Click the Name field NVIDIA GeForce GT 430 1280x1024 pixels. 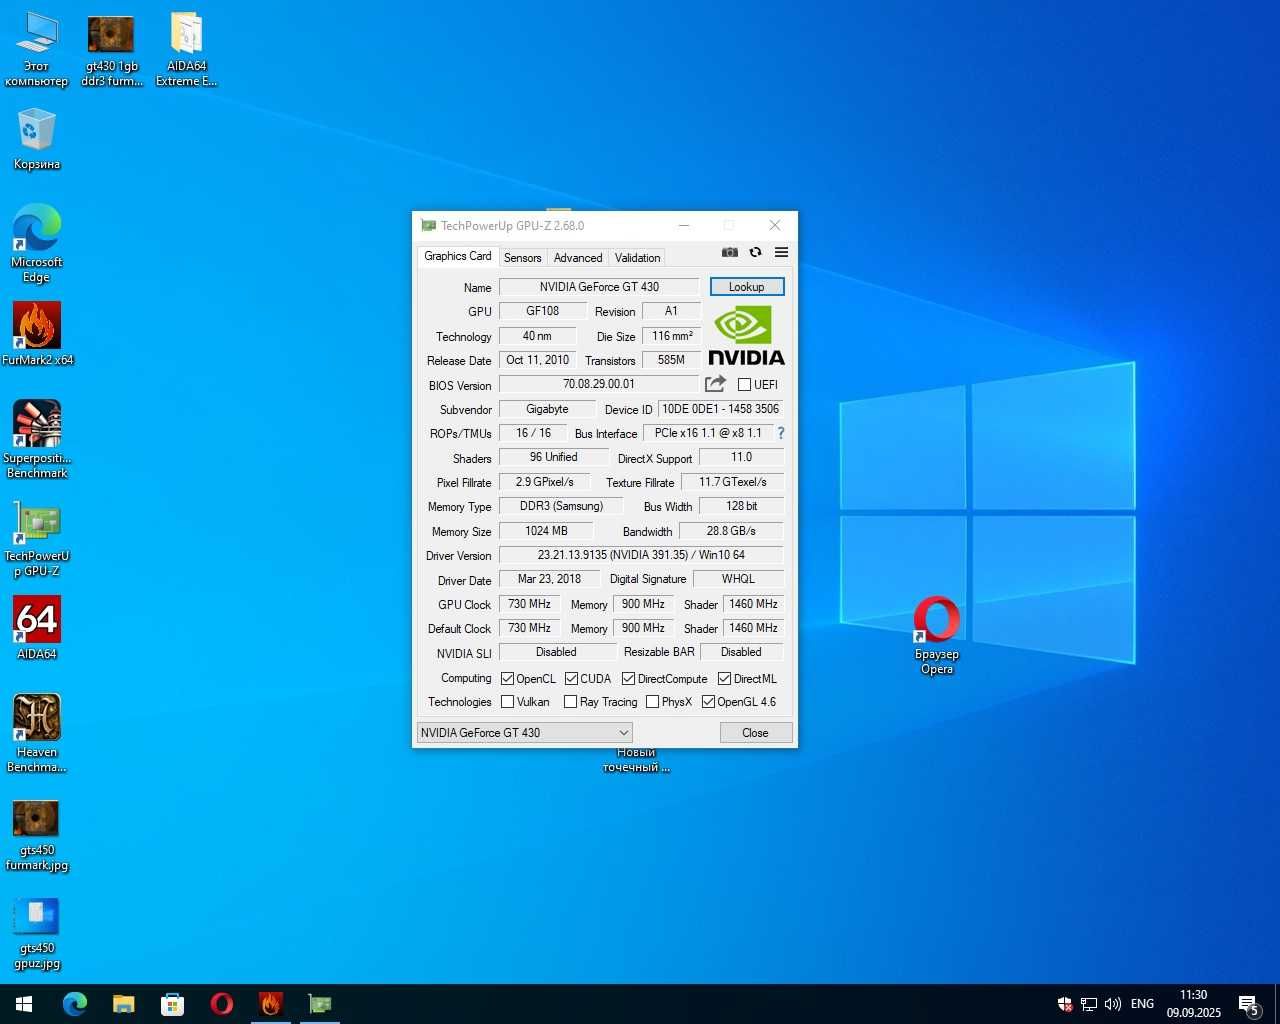point(599,287)
